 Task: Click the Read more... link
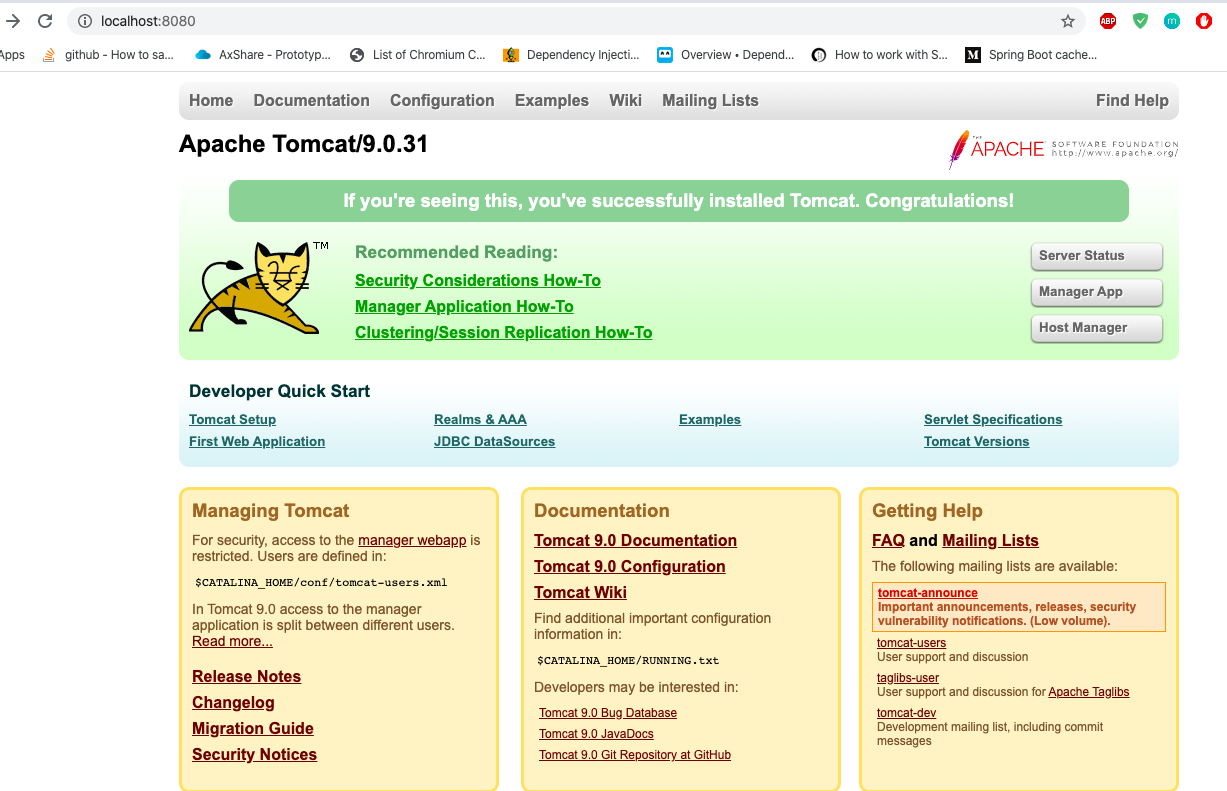click(232, 641)
